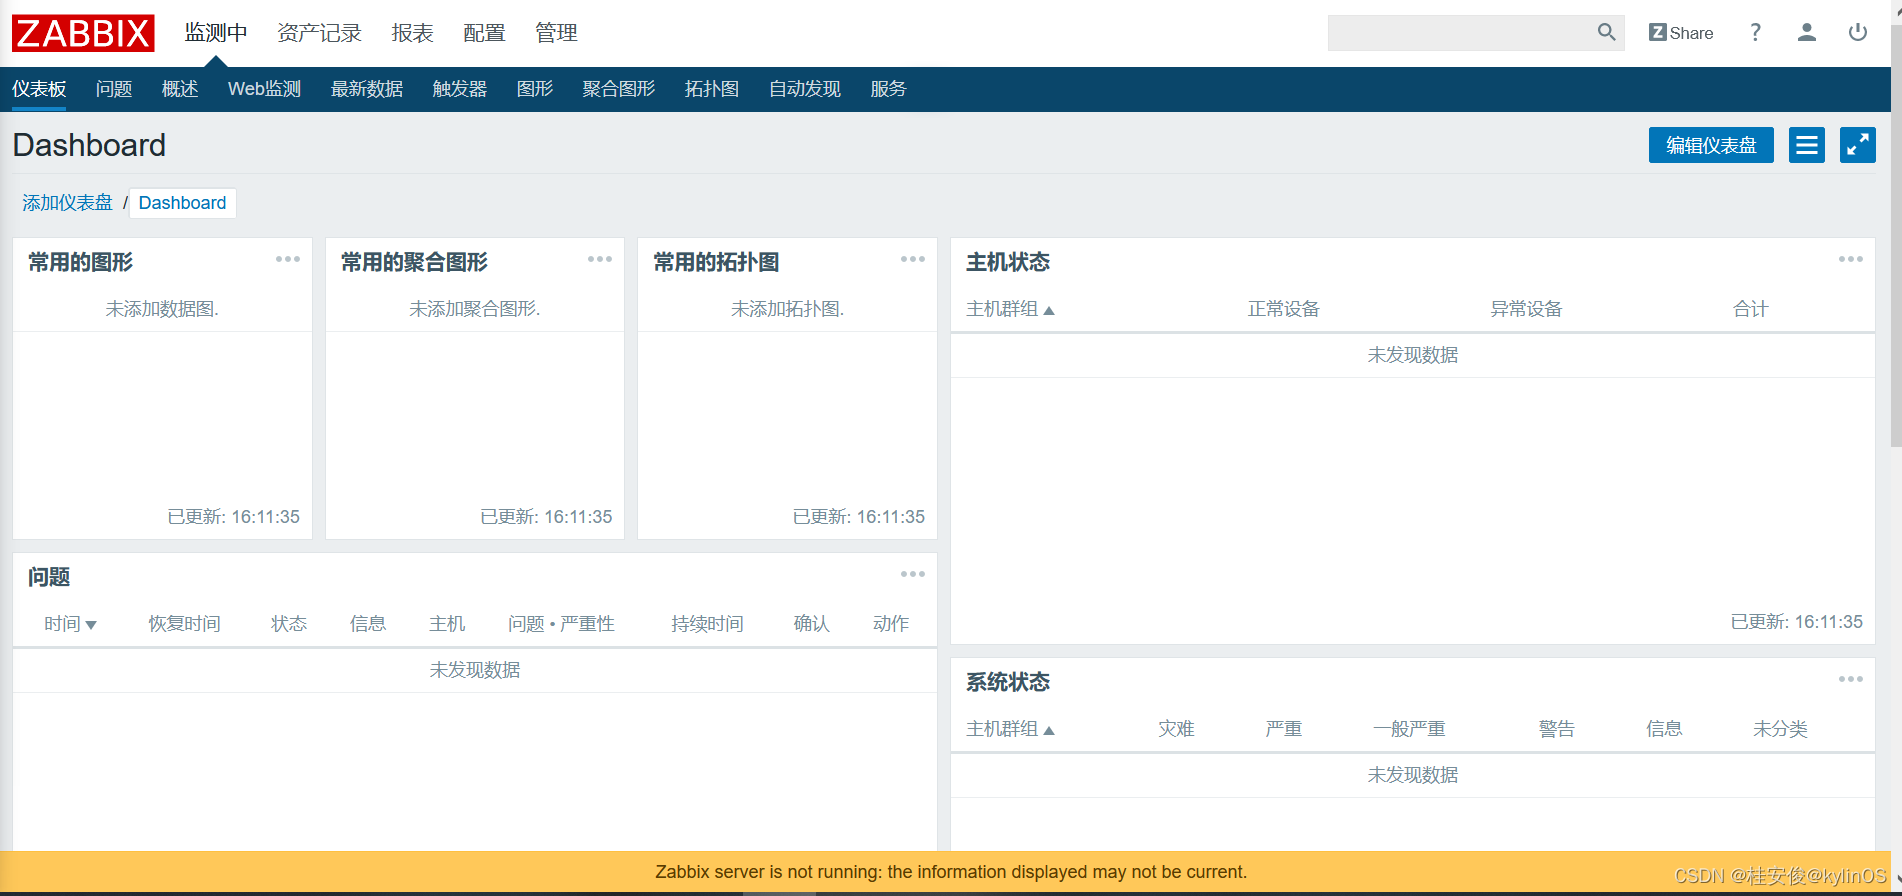Open the 触发器 submenu tab
The height and width of the screenshot is (896, 1902).
click(460, 89)
